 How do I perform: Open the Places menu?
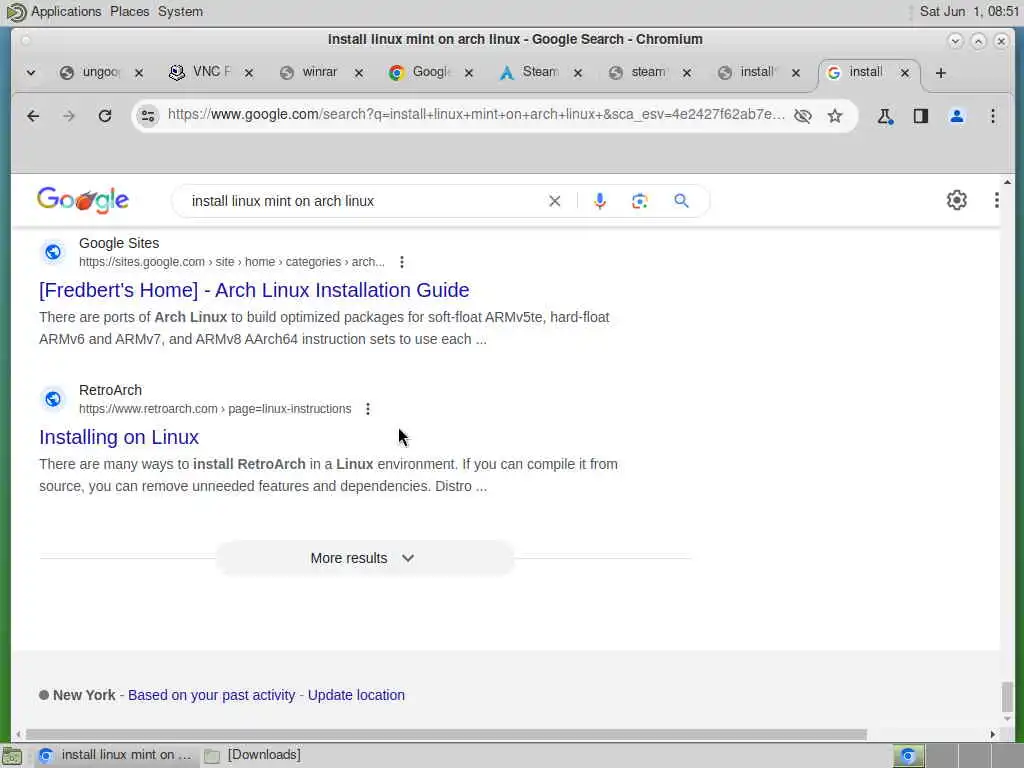click(x=129, y=12)
